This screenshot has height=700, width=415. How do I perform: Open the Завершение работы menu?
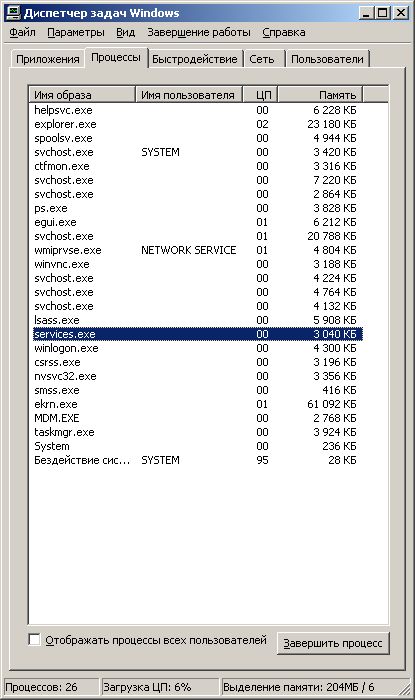tap(199, 32)
